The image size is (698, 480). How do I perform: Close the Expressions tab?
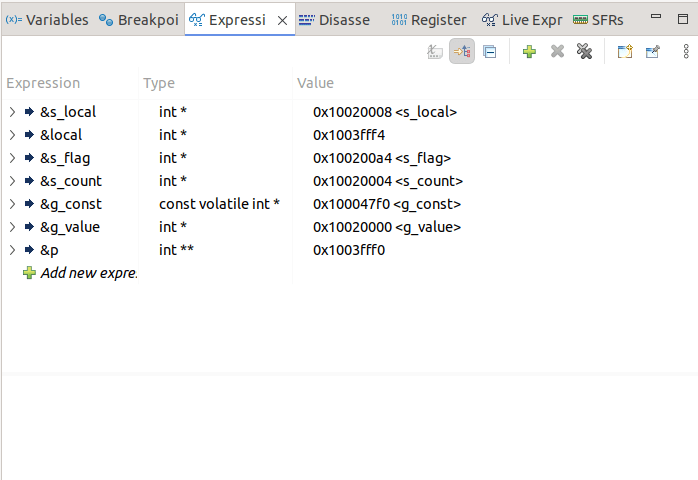pyautogui.click(x=282, y=20)
